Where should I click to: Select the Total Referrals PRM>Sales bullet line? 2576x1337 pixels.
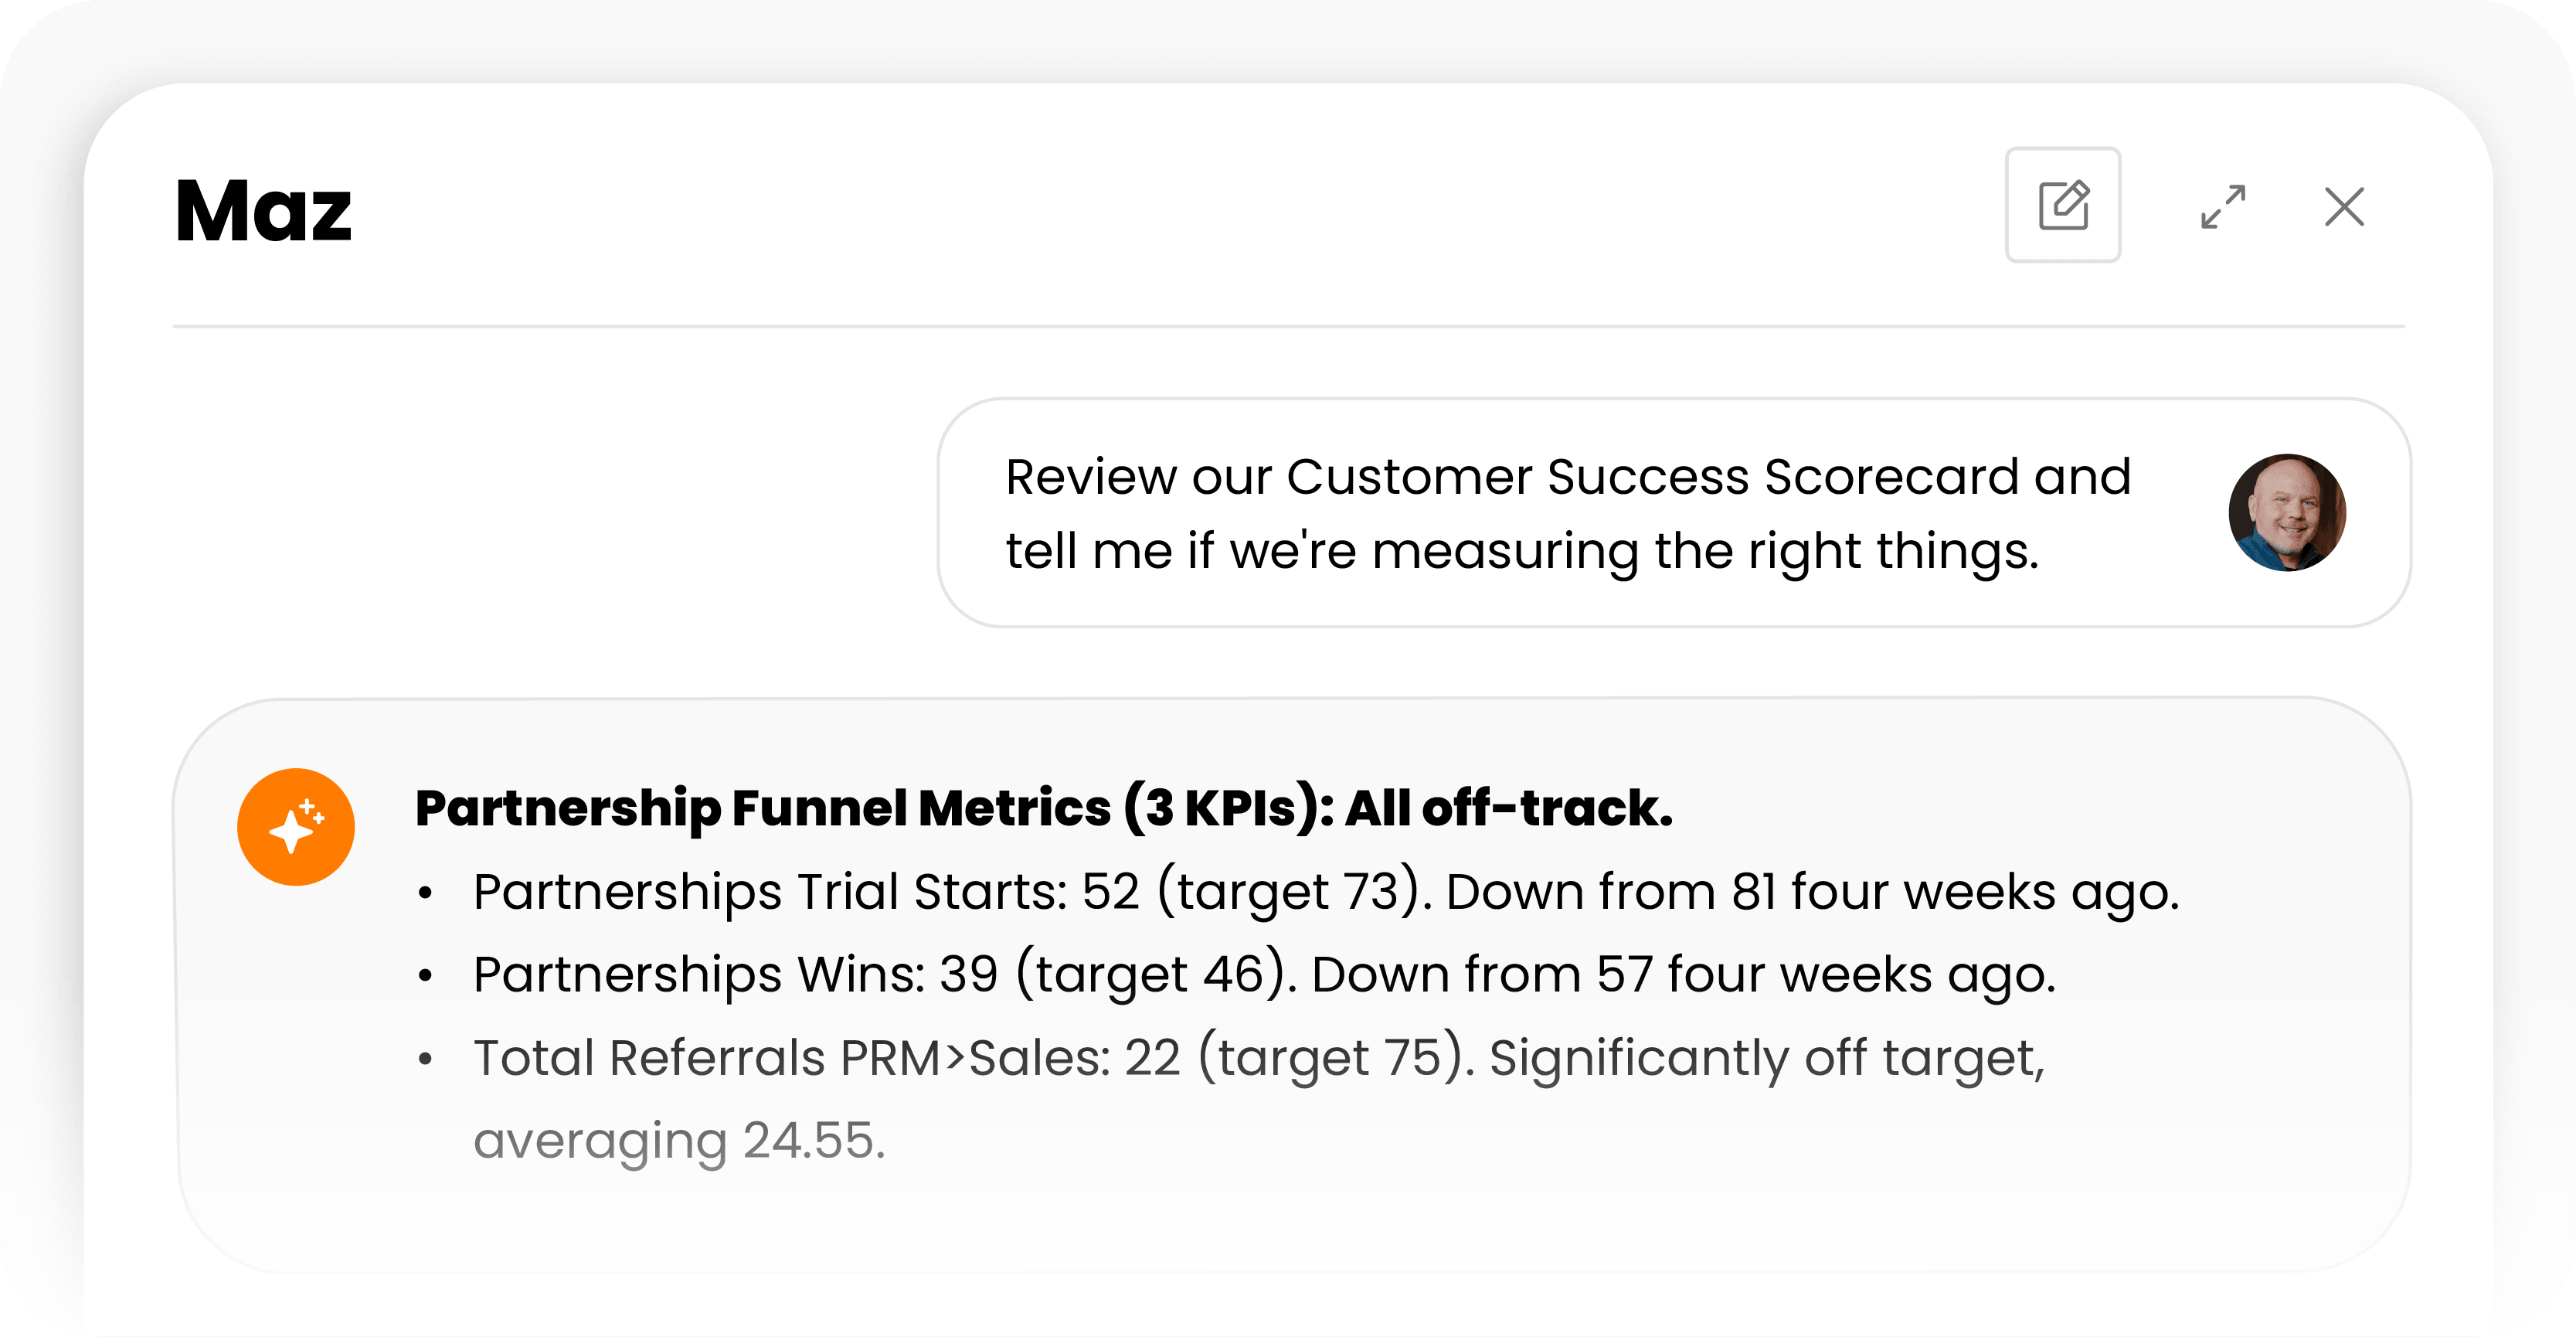pyautogui.click(x=1260, y=1097)
